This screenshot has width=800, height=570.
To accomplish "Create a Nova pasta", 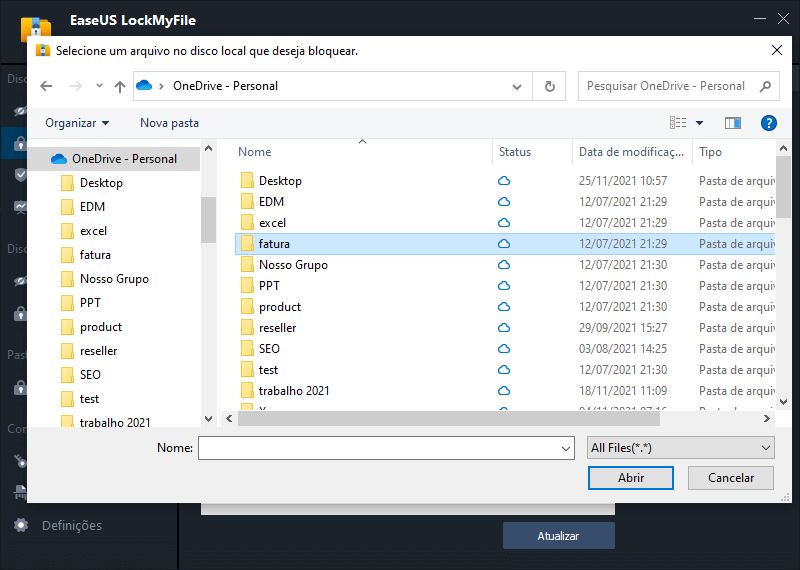I will pyautogui.click(x=169, y=123).
